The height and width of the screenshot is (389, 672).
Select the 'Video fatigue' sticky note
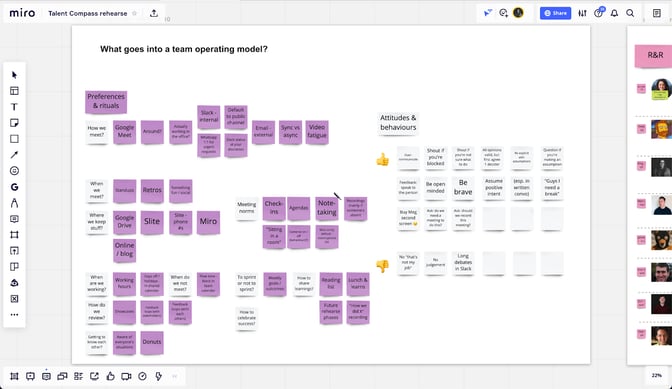317,132
